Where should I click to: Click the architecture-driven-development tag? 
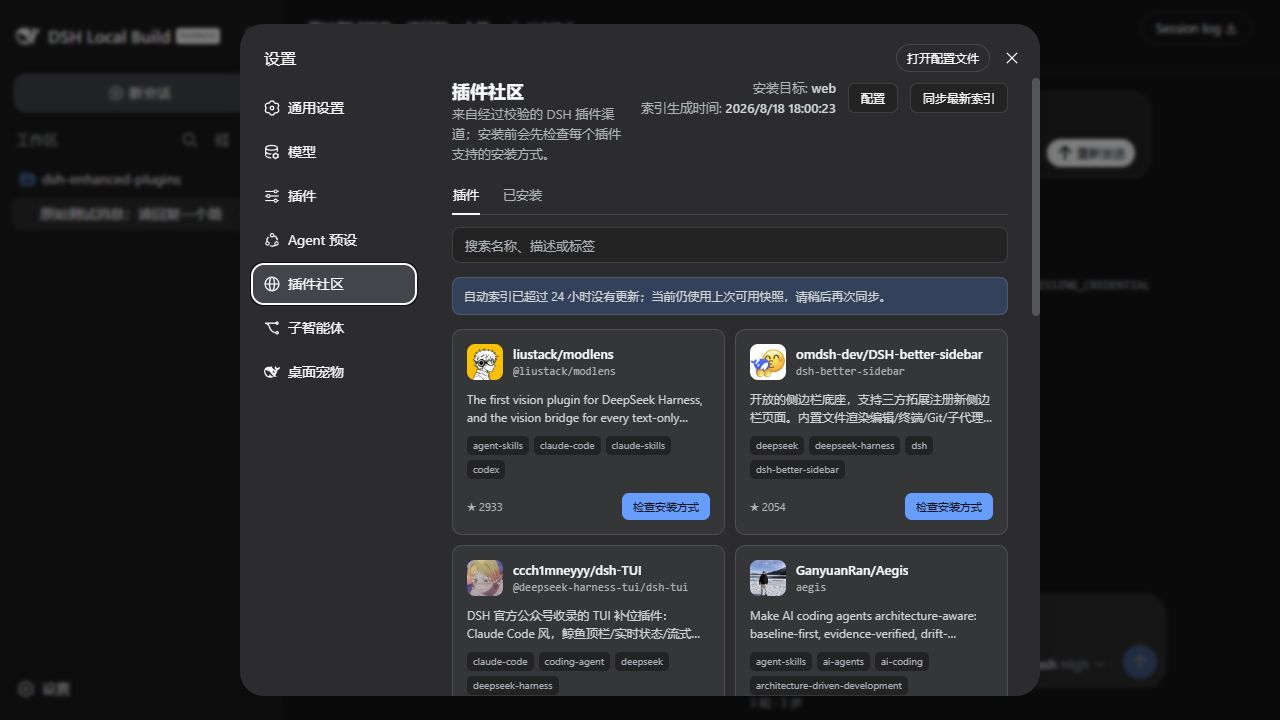point(829,685)
